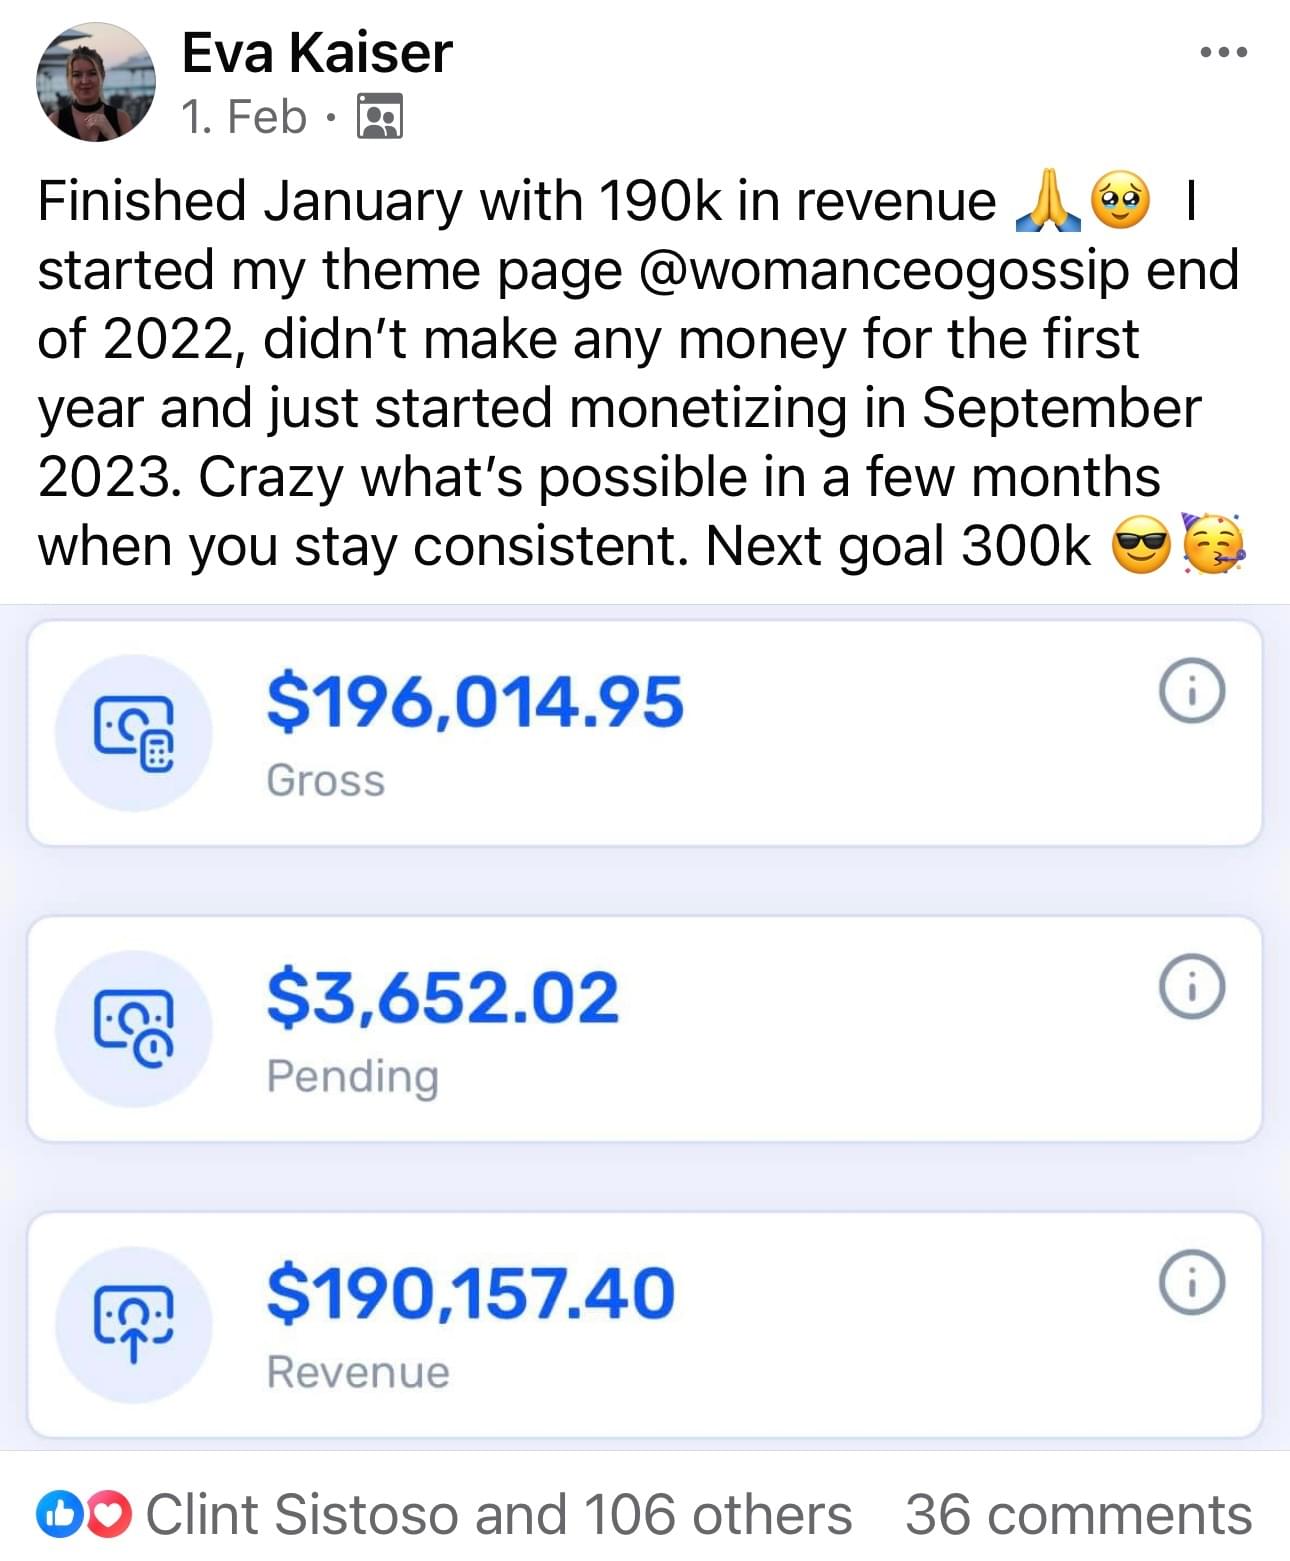Select the $190,157.40 Revenue card
Screen dimensions: 1290x1561
tap(645, 1325)
